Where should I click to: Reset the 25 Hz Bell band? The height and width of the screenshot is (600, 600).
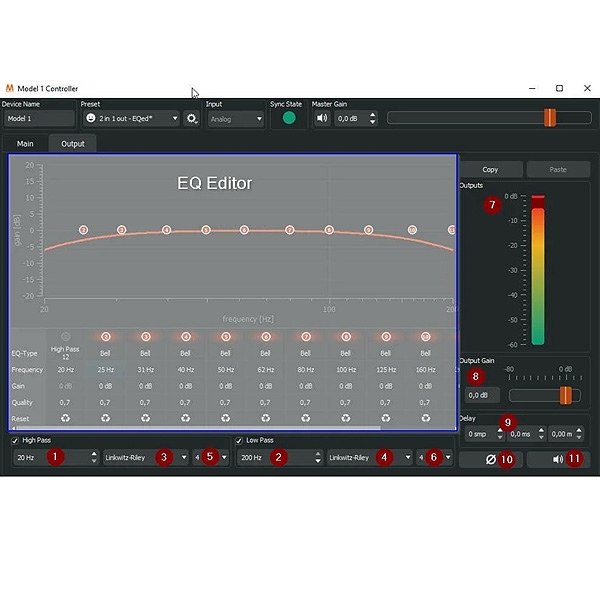pos(105,418)
